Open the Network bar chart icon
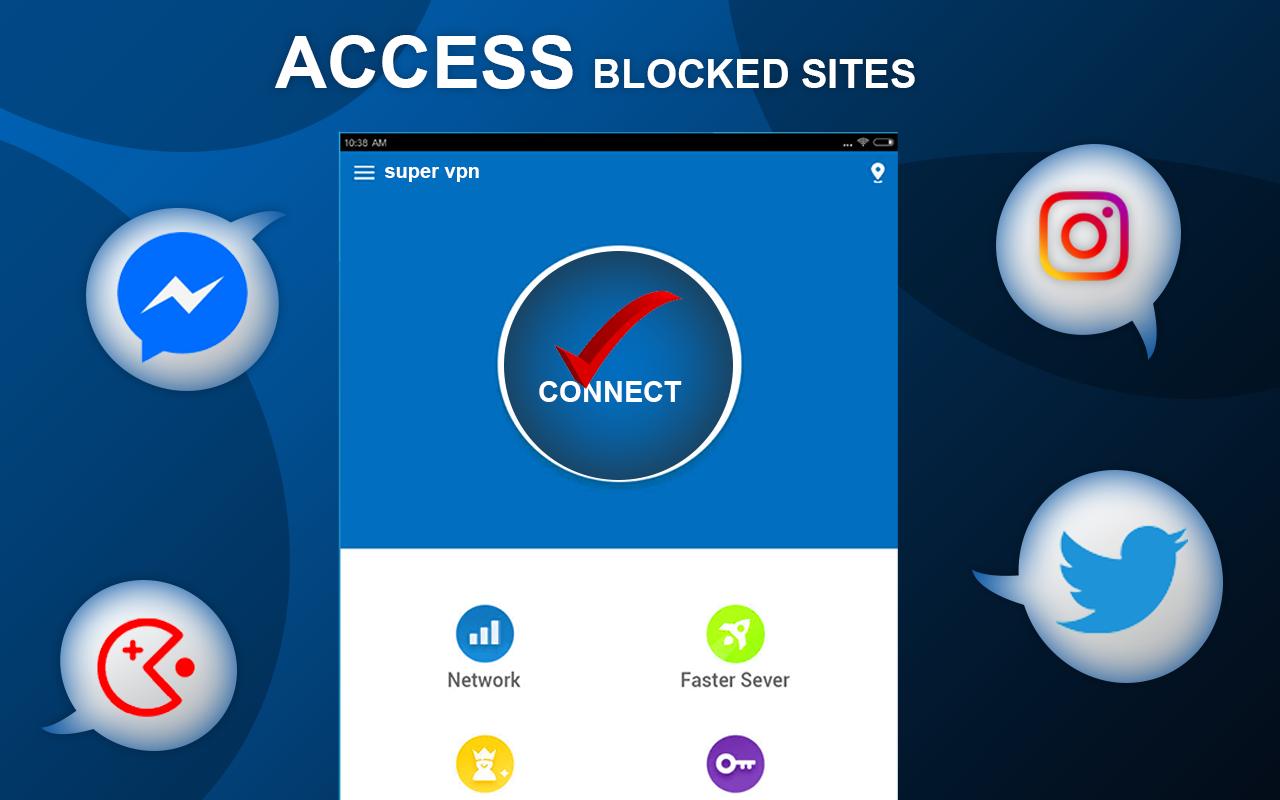The image size is (1280, 800). point(485,634)
